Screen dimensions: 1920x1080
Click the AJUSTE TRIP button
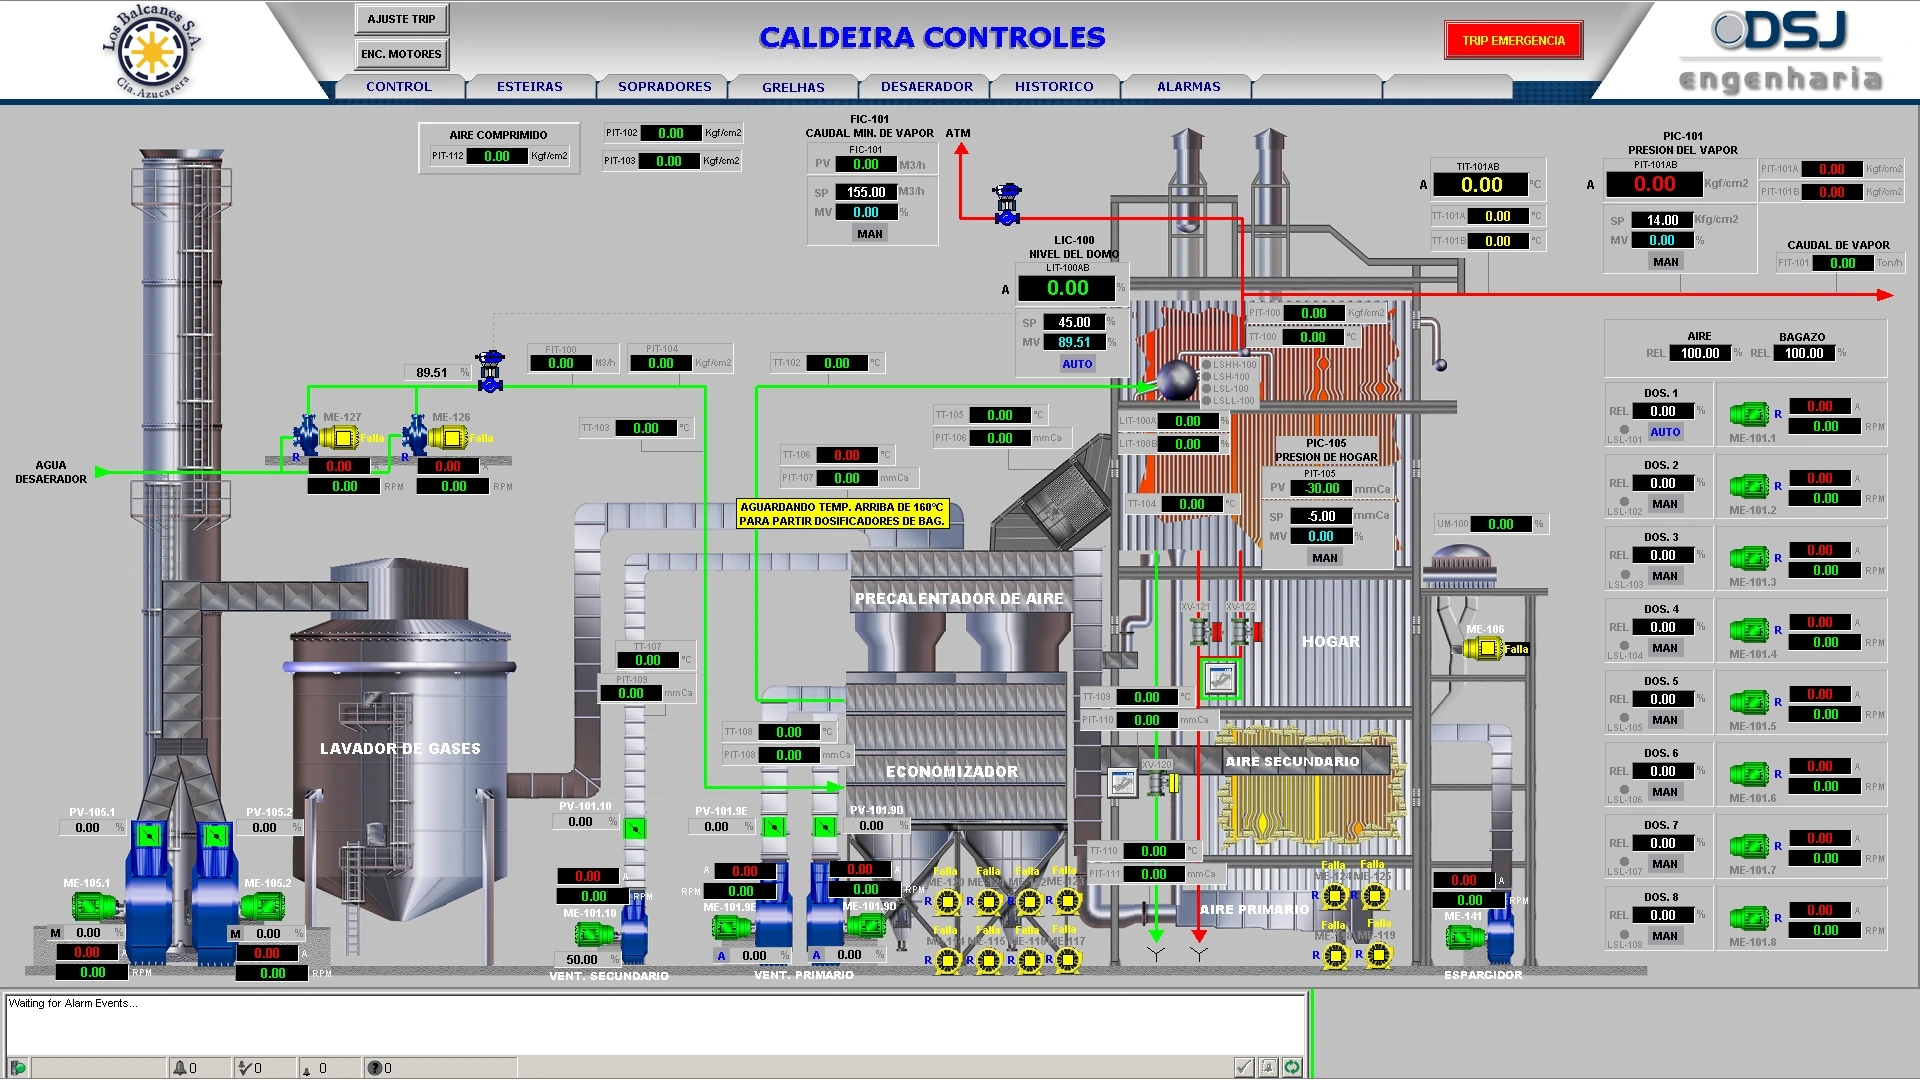point(401,19)
